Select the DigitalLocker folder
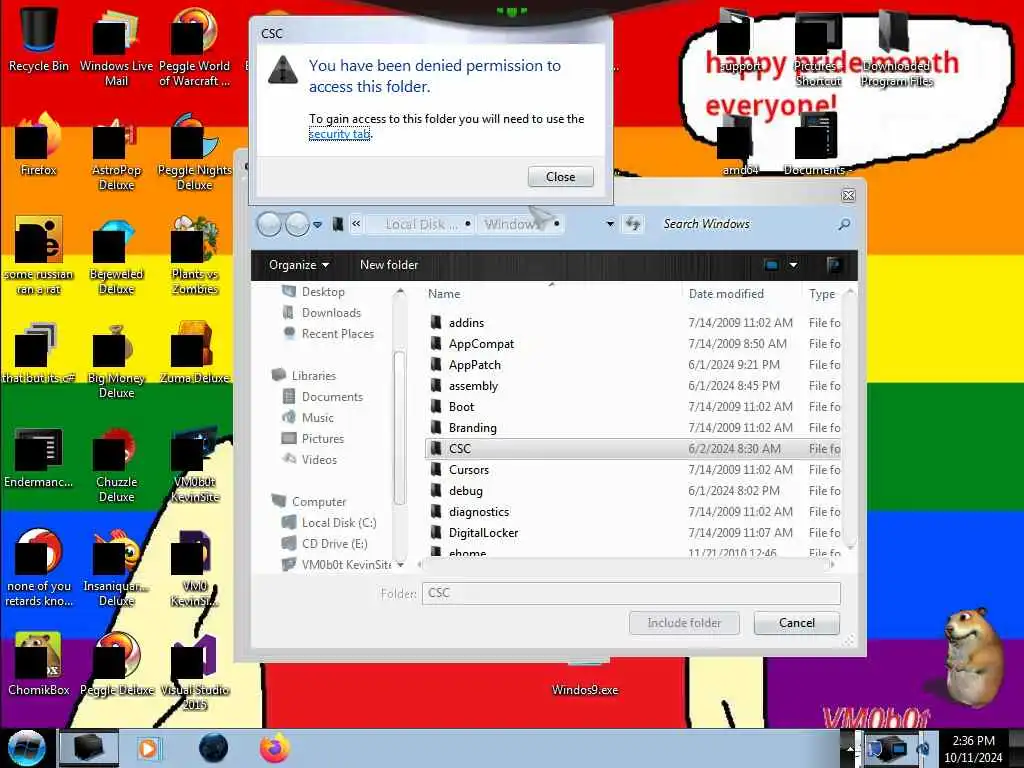The image size is (1024, 768). (633, 532)
